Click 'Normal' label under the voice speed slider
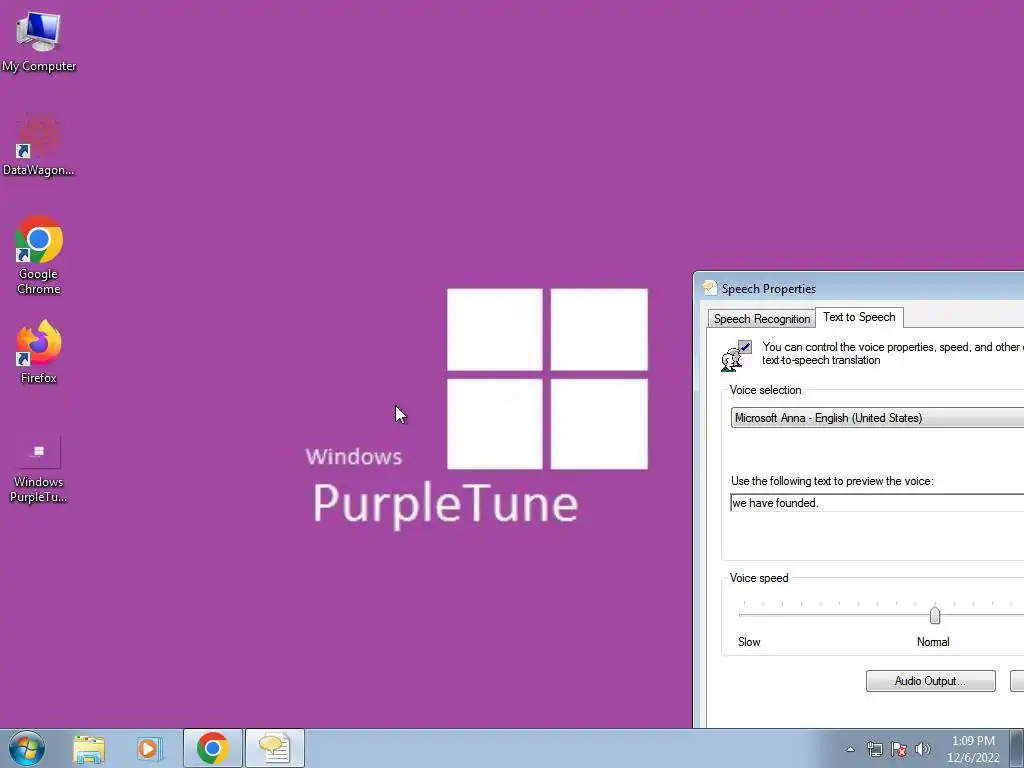 [933, 642]
